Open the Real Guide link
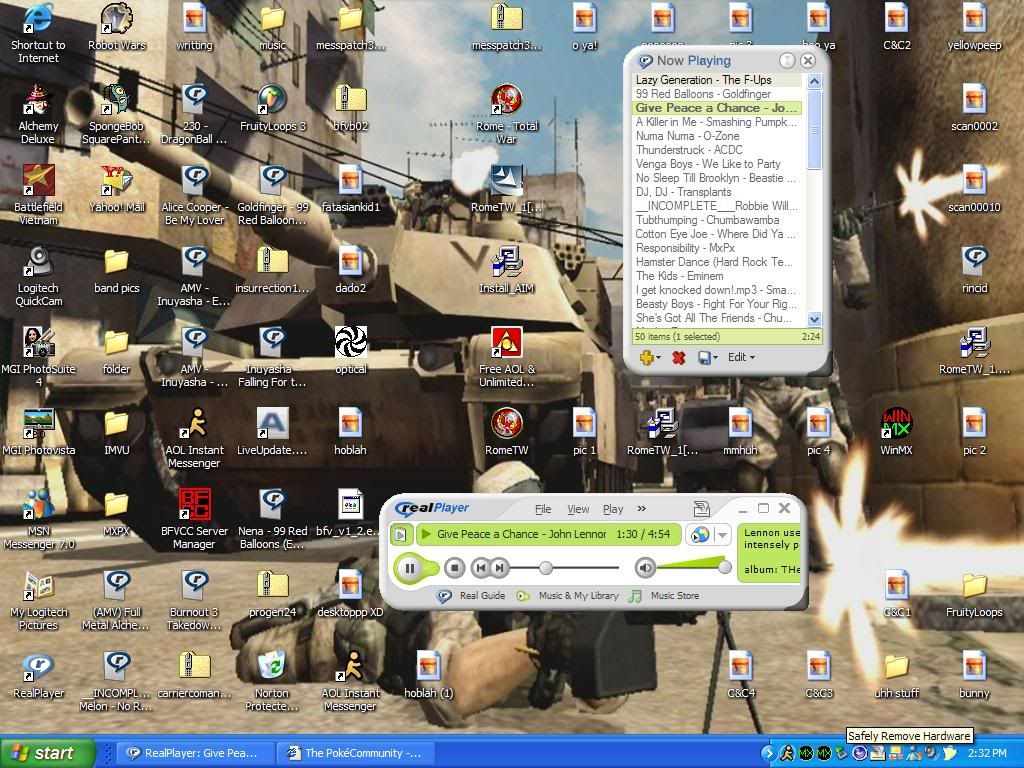 point(472,596)
